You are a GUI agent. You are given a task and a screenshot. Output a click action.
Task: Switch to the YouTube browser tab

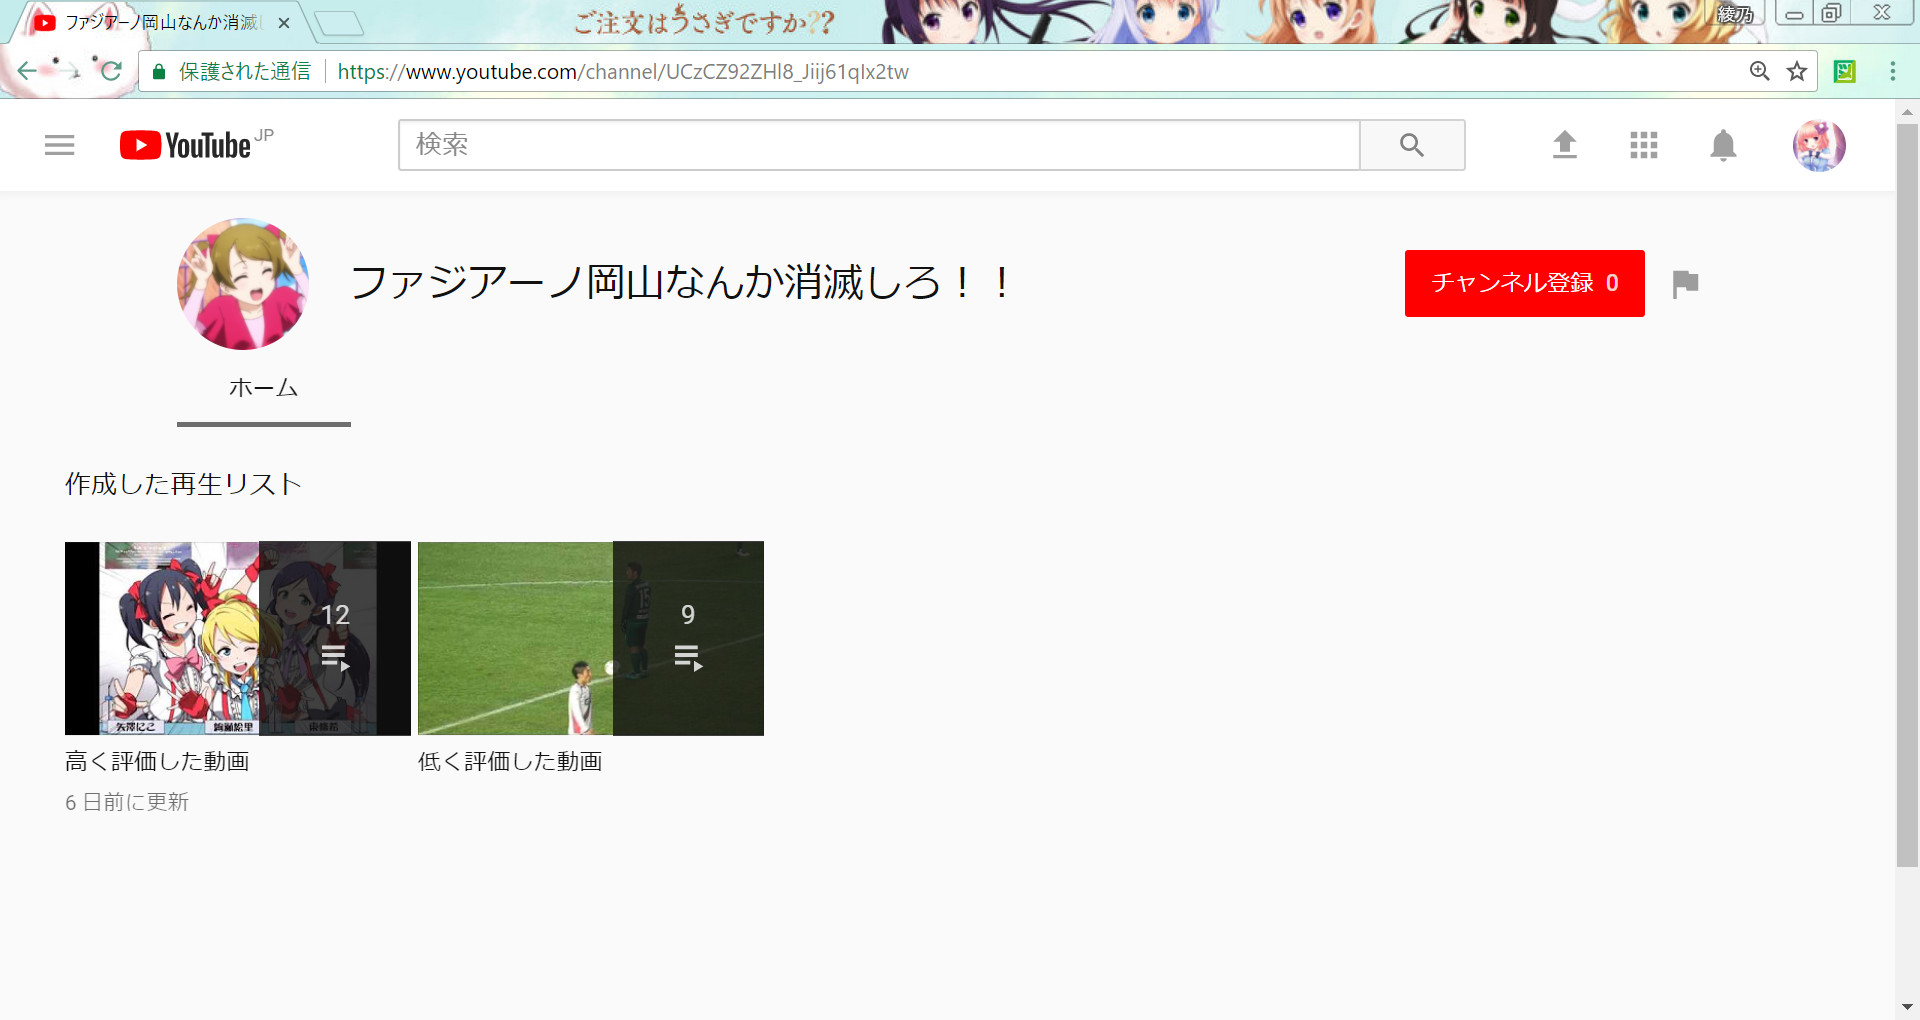(x=160, y=22)
